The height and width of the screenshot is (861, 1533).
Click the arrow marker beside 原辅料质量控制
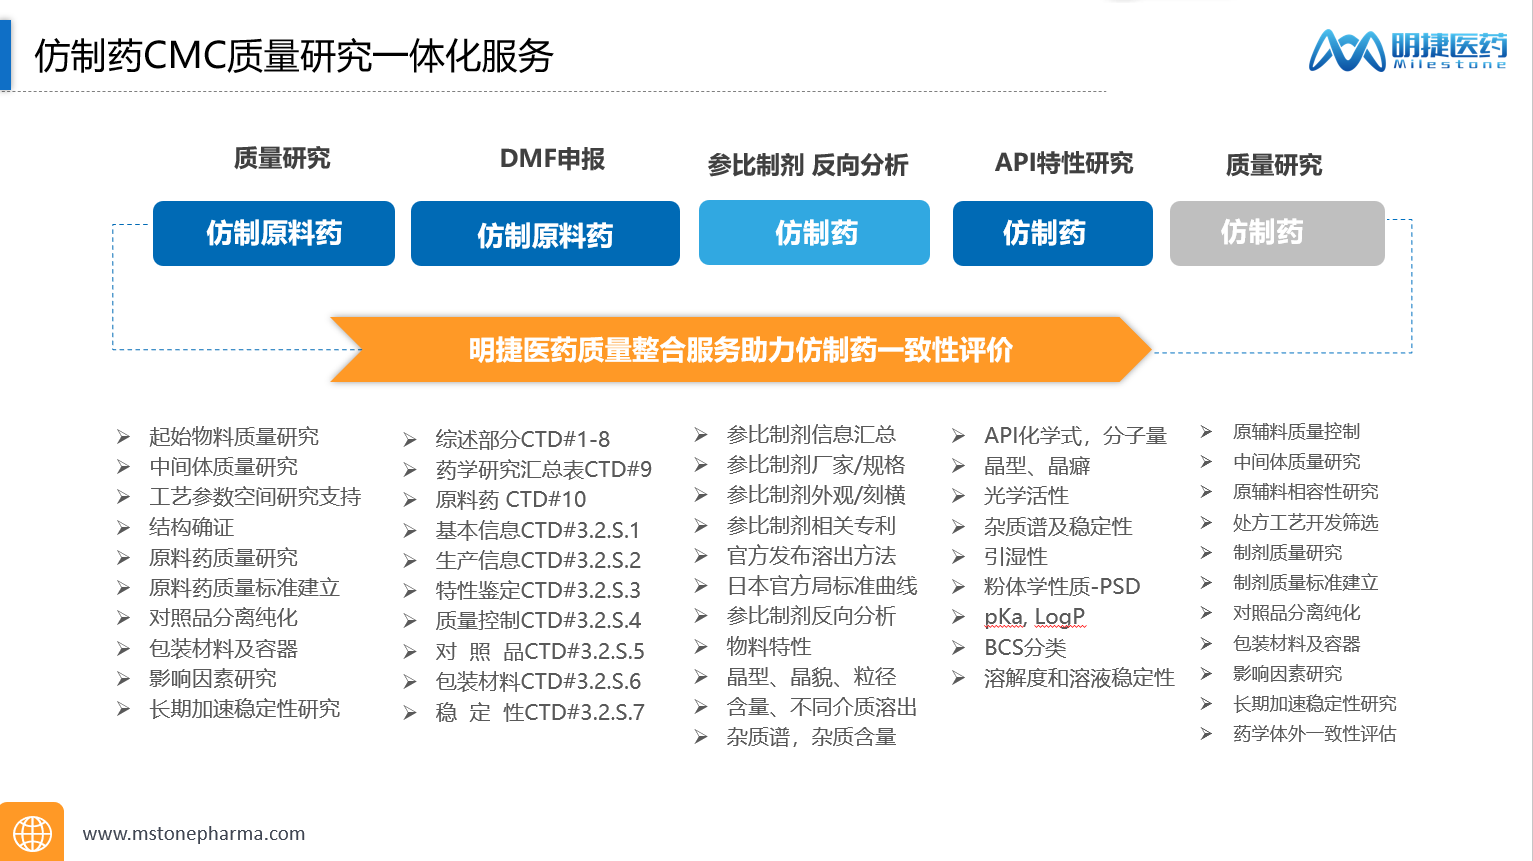point(1205,432)
